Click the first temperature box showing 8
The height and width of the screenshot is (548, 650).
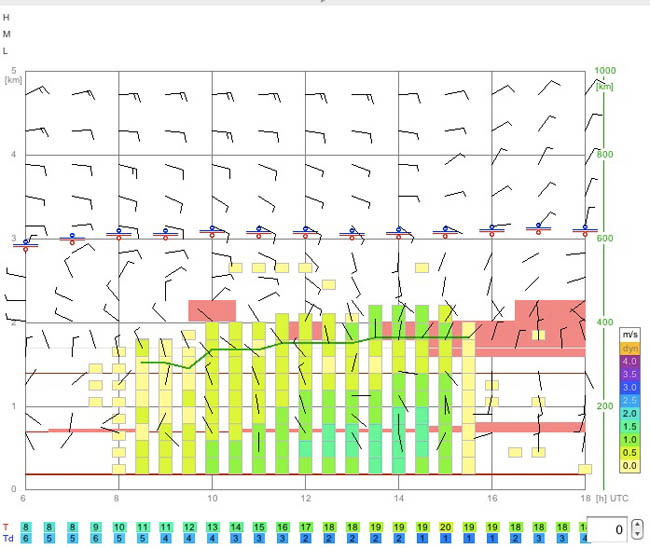click(26, 527)
